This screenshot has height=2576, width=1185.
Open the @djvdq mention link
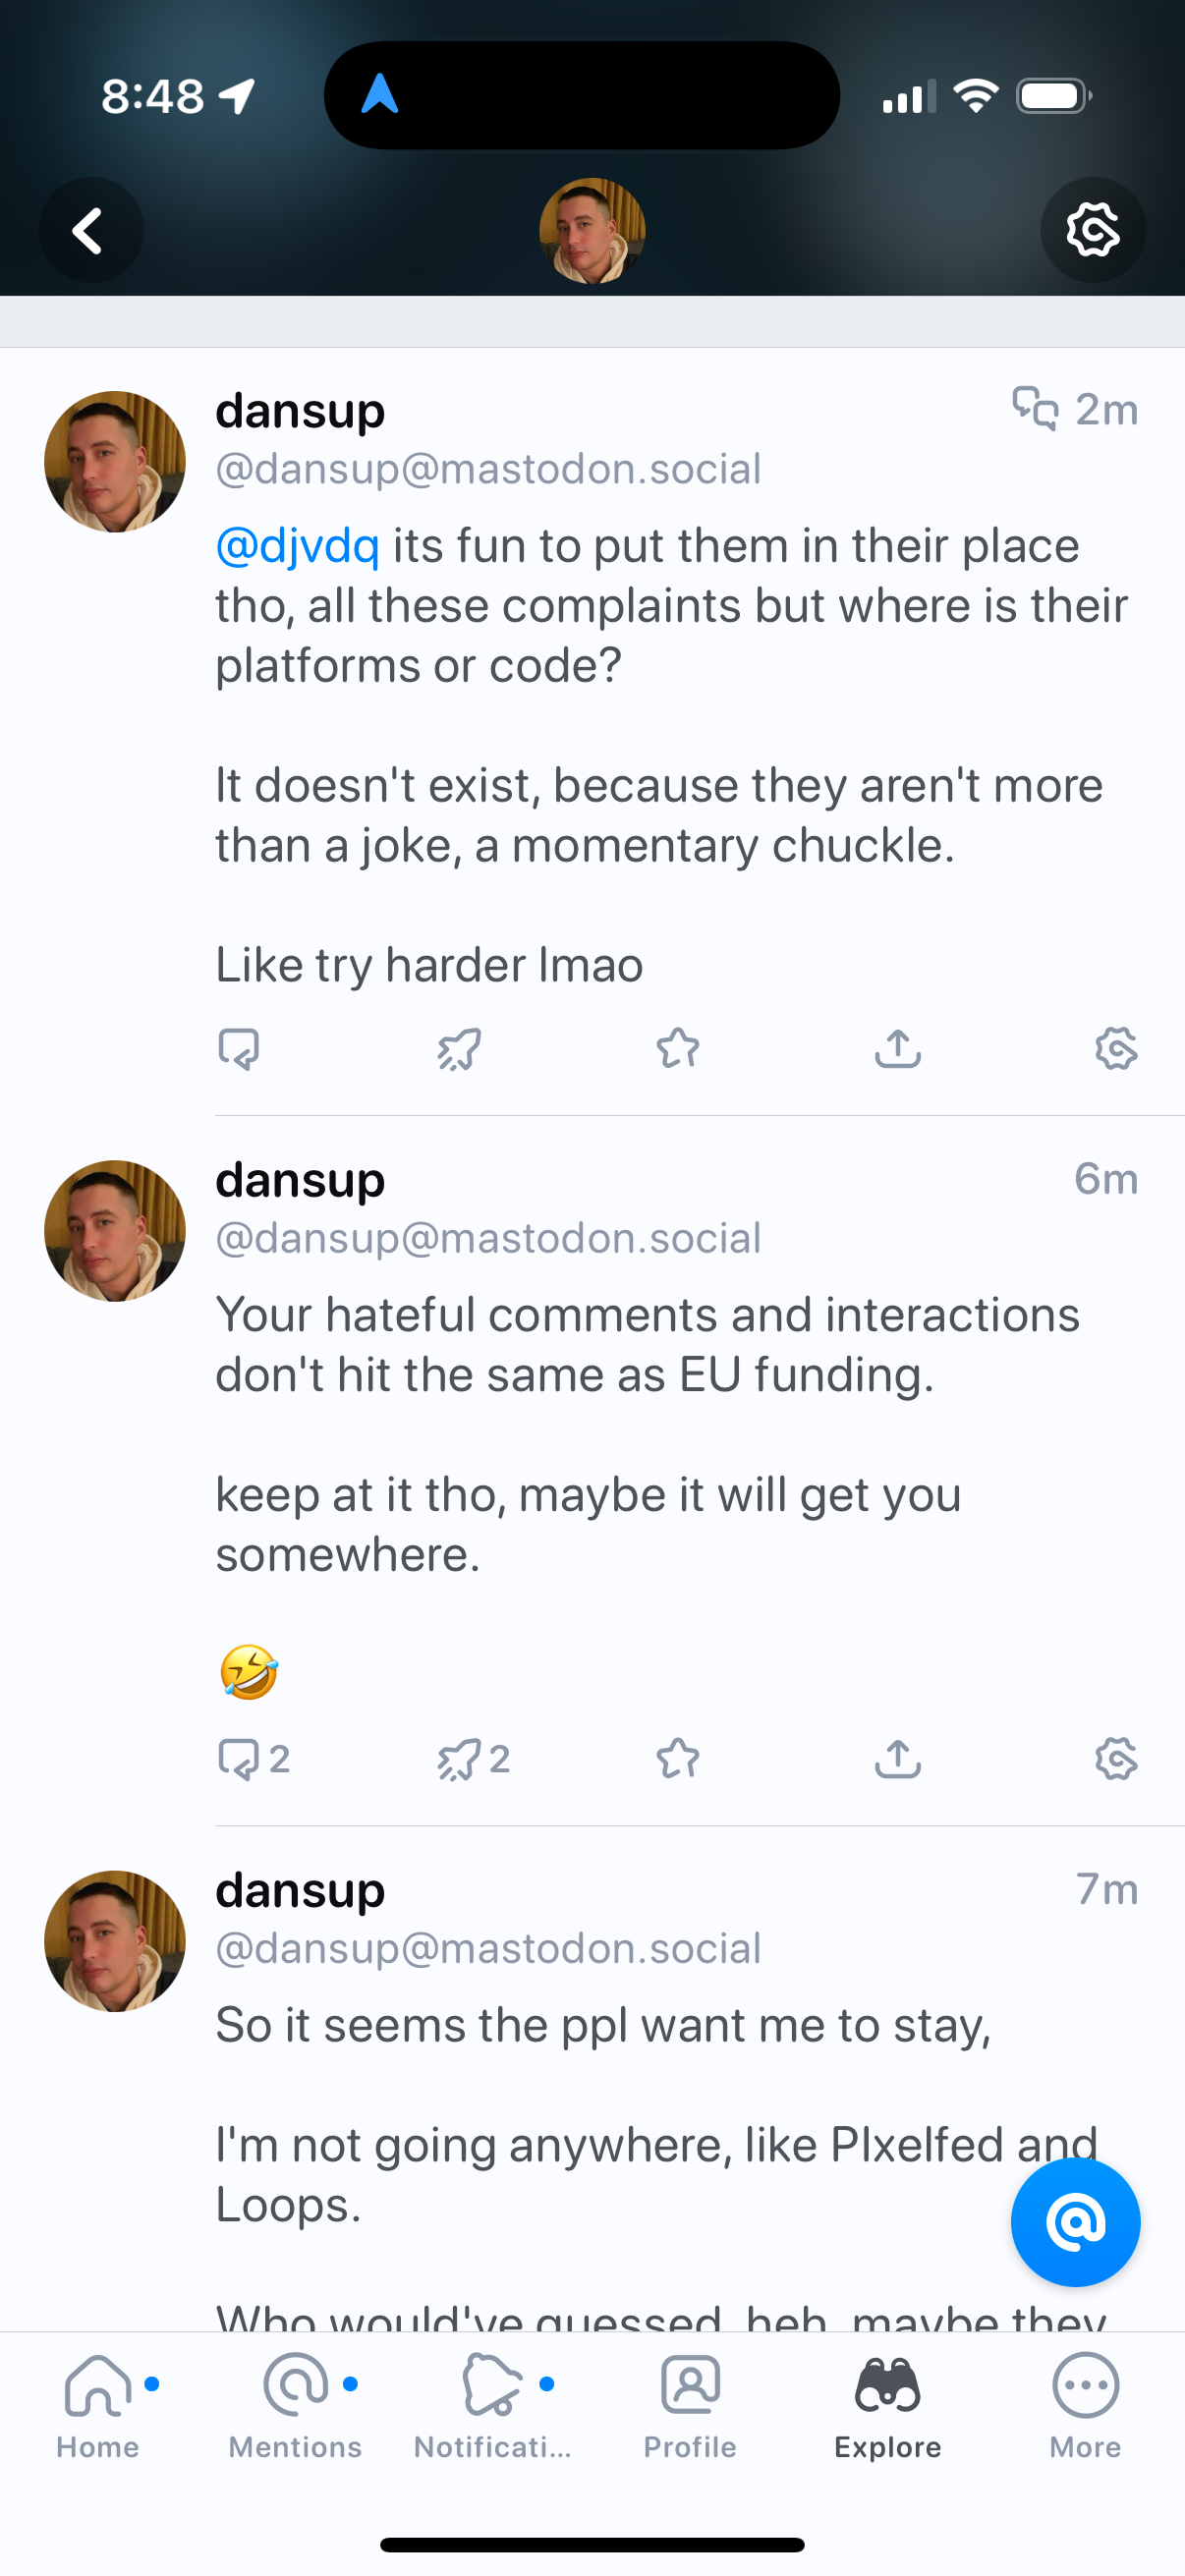pyautogui.click(x=298, y=546)
